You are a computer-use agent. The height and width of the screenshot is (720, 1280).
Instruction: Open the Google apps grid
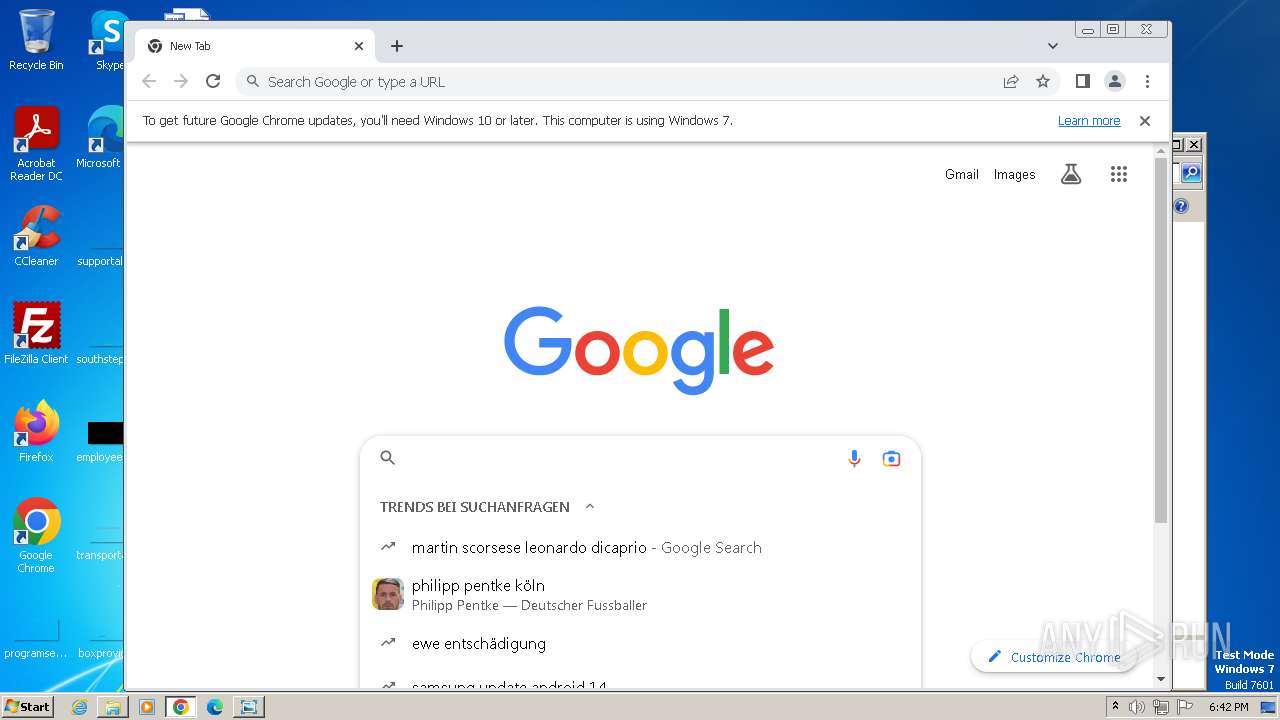coord(1119,174)
